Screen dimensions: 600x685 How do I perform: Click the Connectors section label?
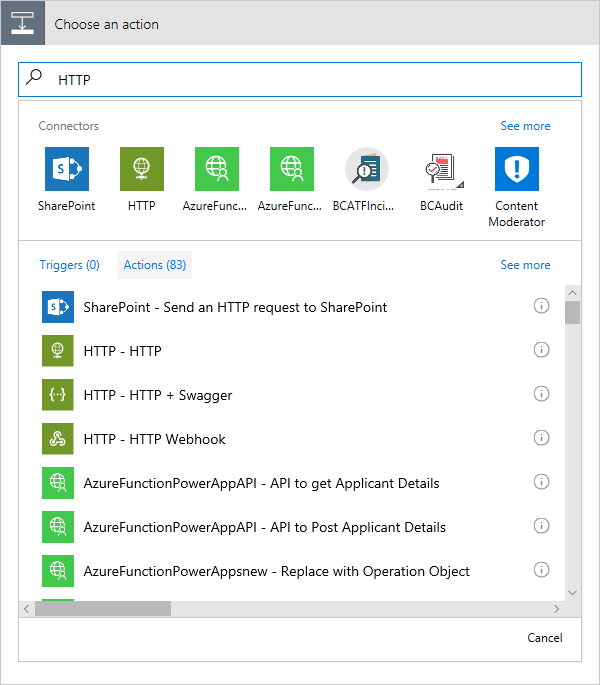[x=69, y=126]
